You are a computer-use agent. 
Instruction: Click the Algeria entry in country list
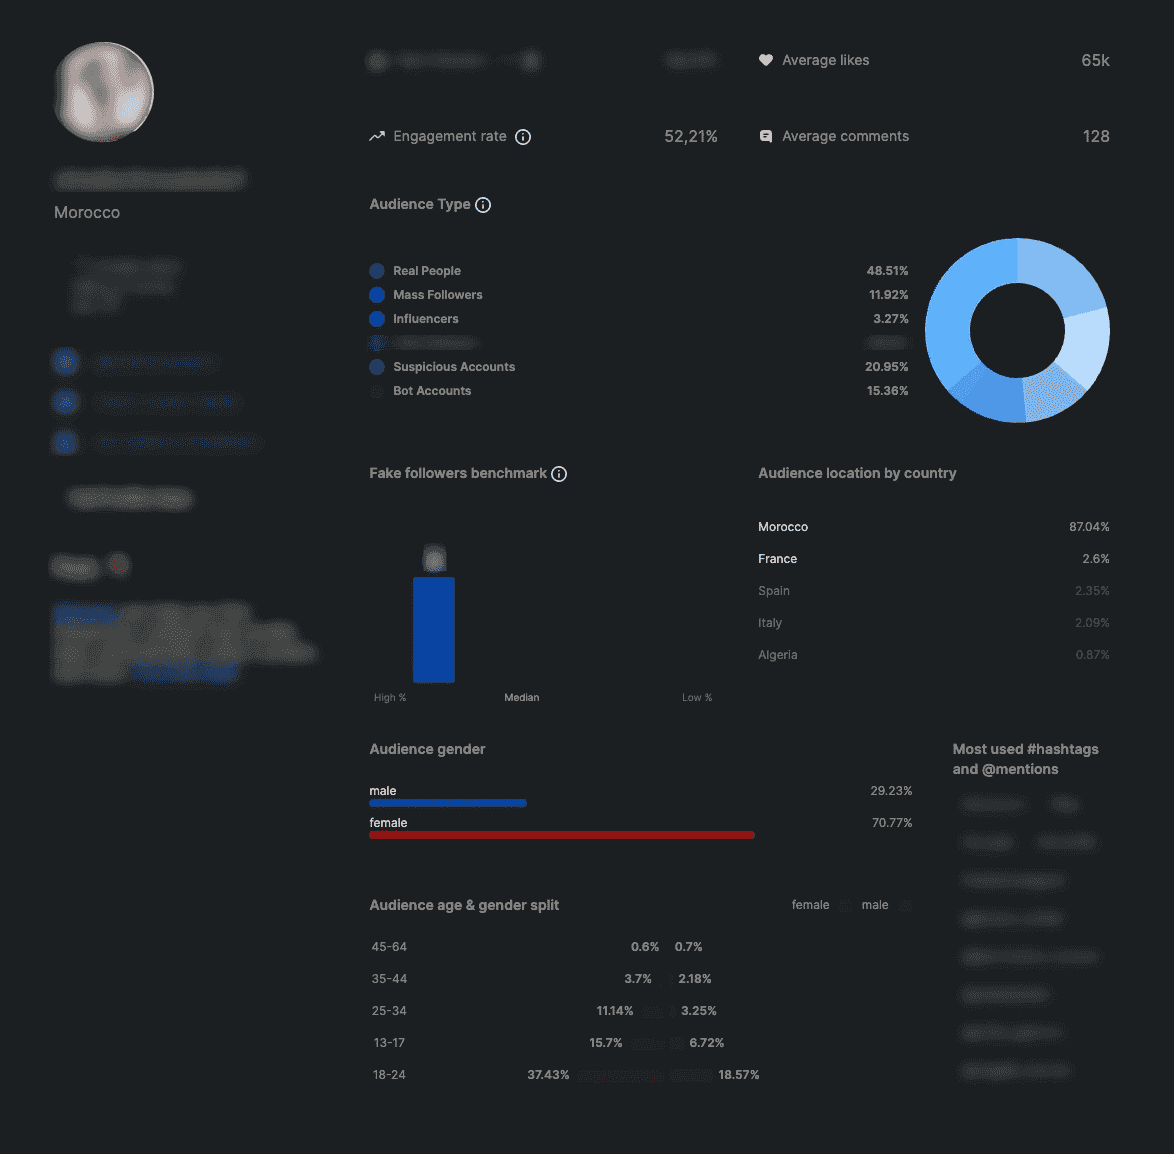777,655
